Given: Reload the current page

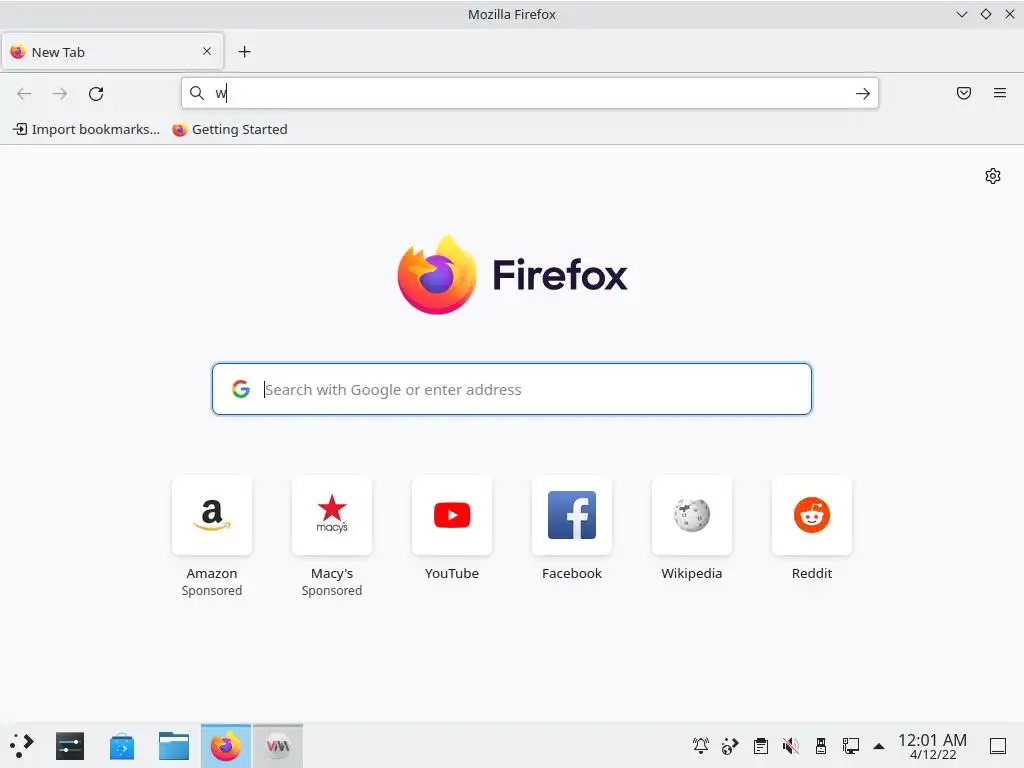Looking at the screenshot, I should pyautogui.click(x=96, y=93).
